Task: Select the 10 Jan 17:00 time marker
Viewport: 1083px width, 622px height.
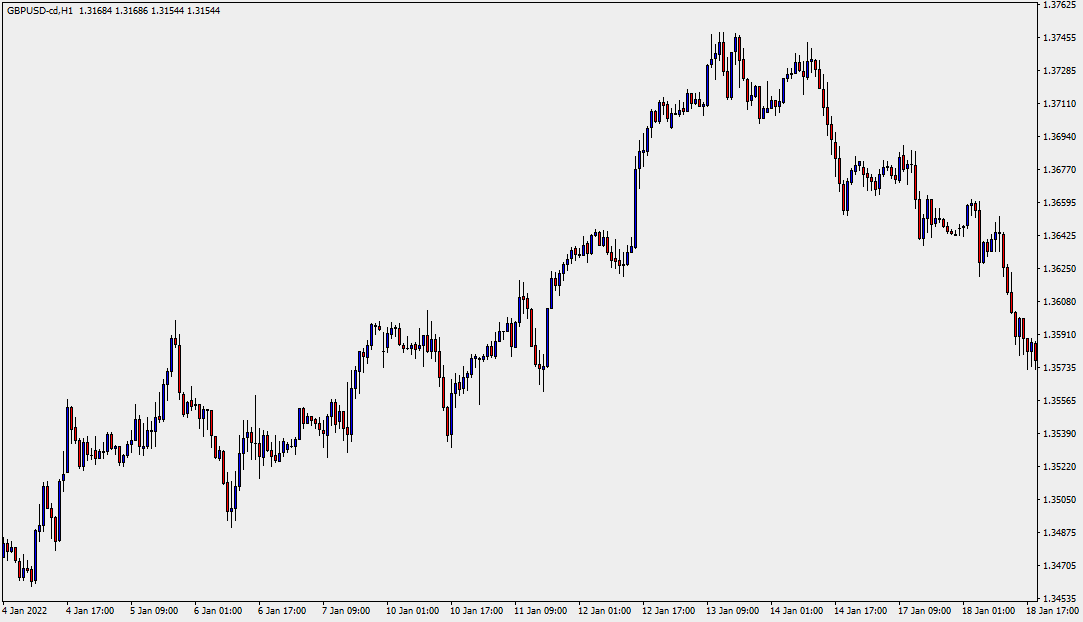Action: pos(475,610)
